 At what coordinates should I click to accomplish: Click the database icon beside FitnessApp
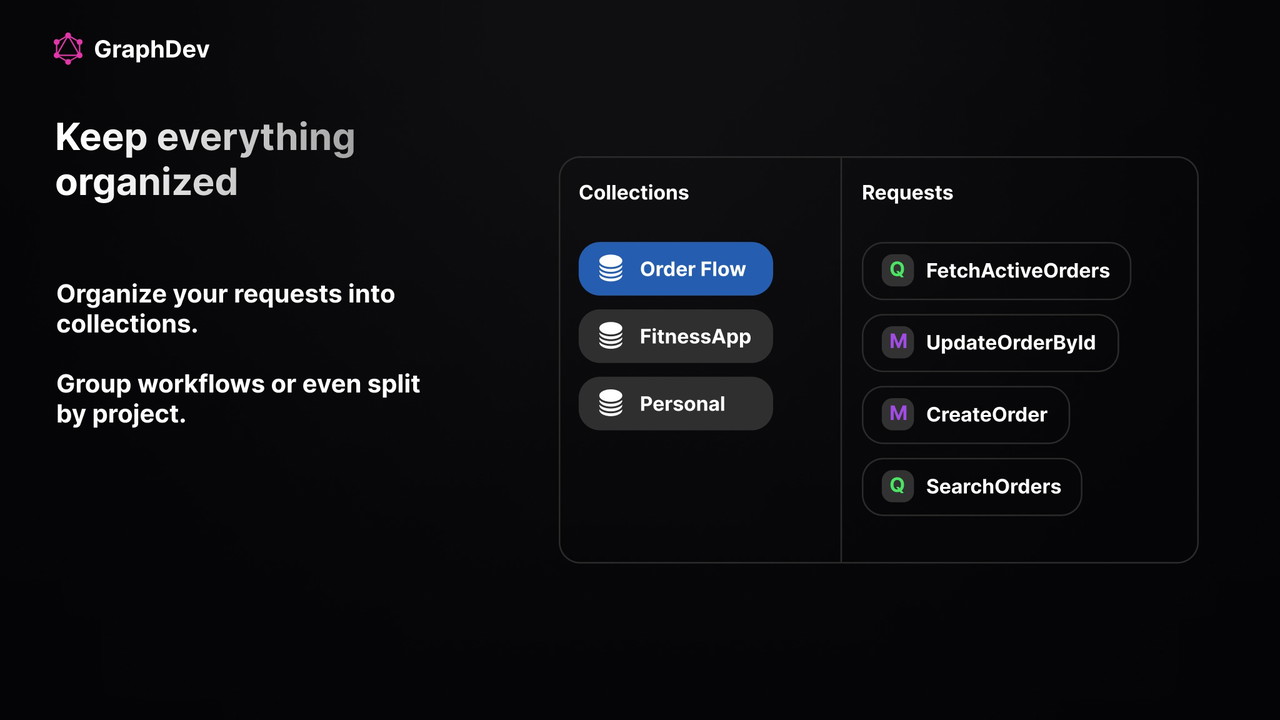pos(611,337)
